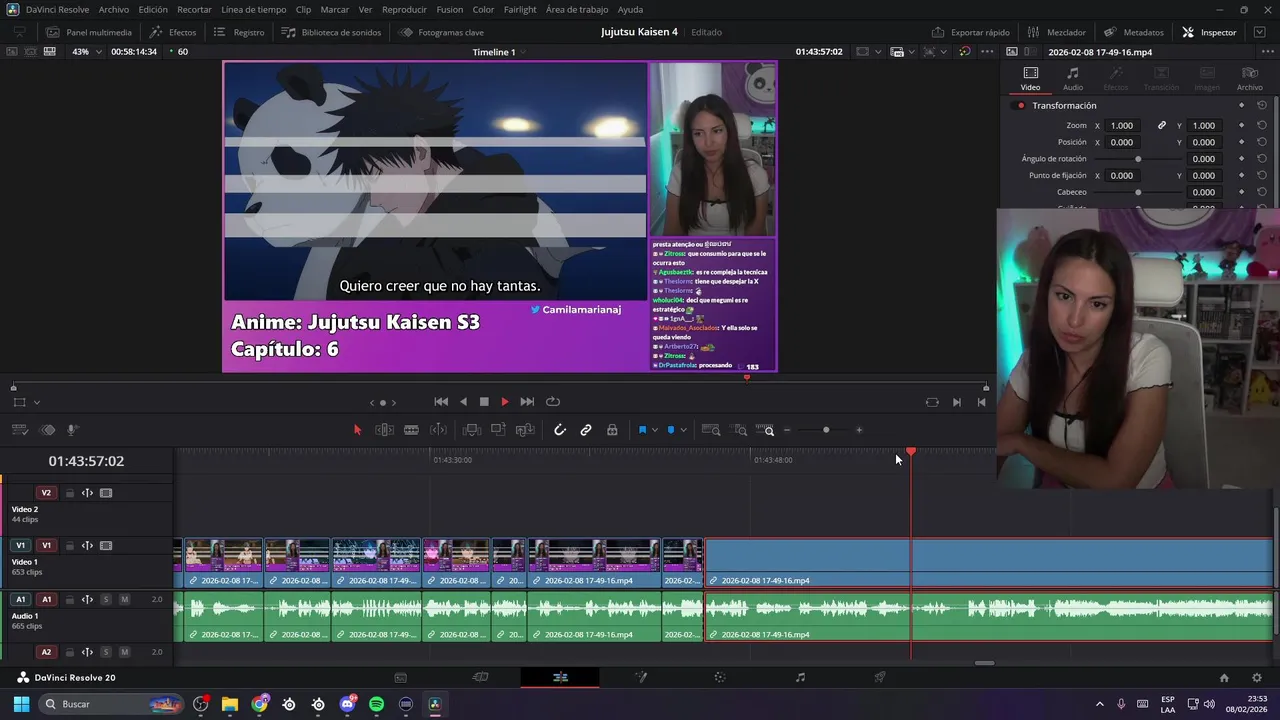Activate the Trim edit mode tool
The height and width of the screenshot is (720, 1280).
pos(384,430)
